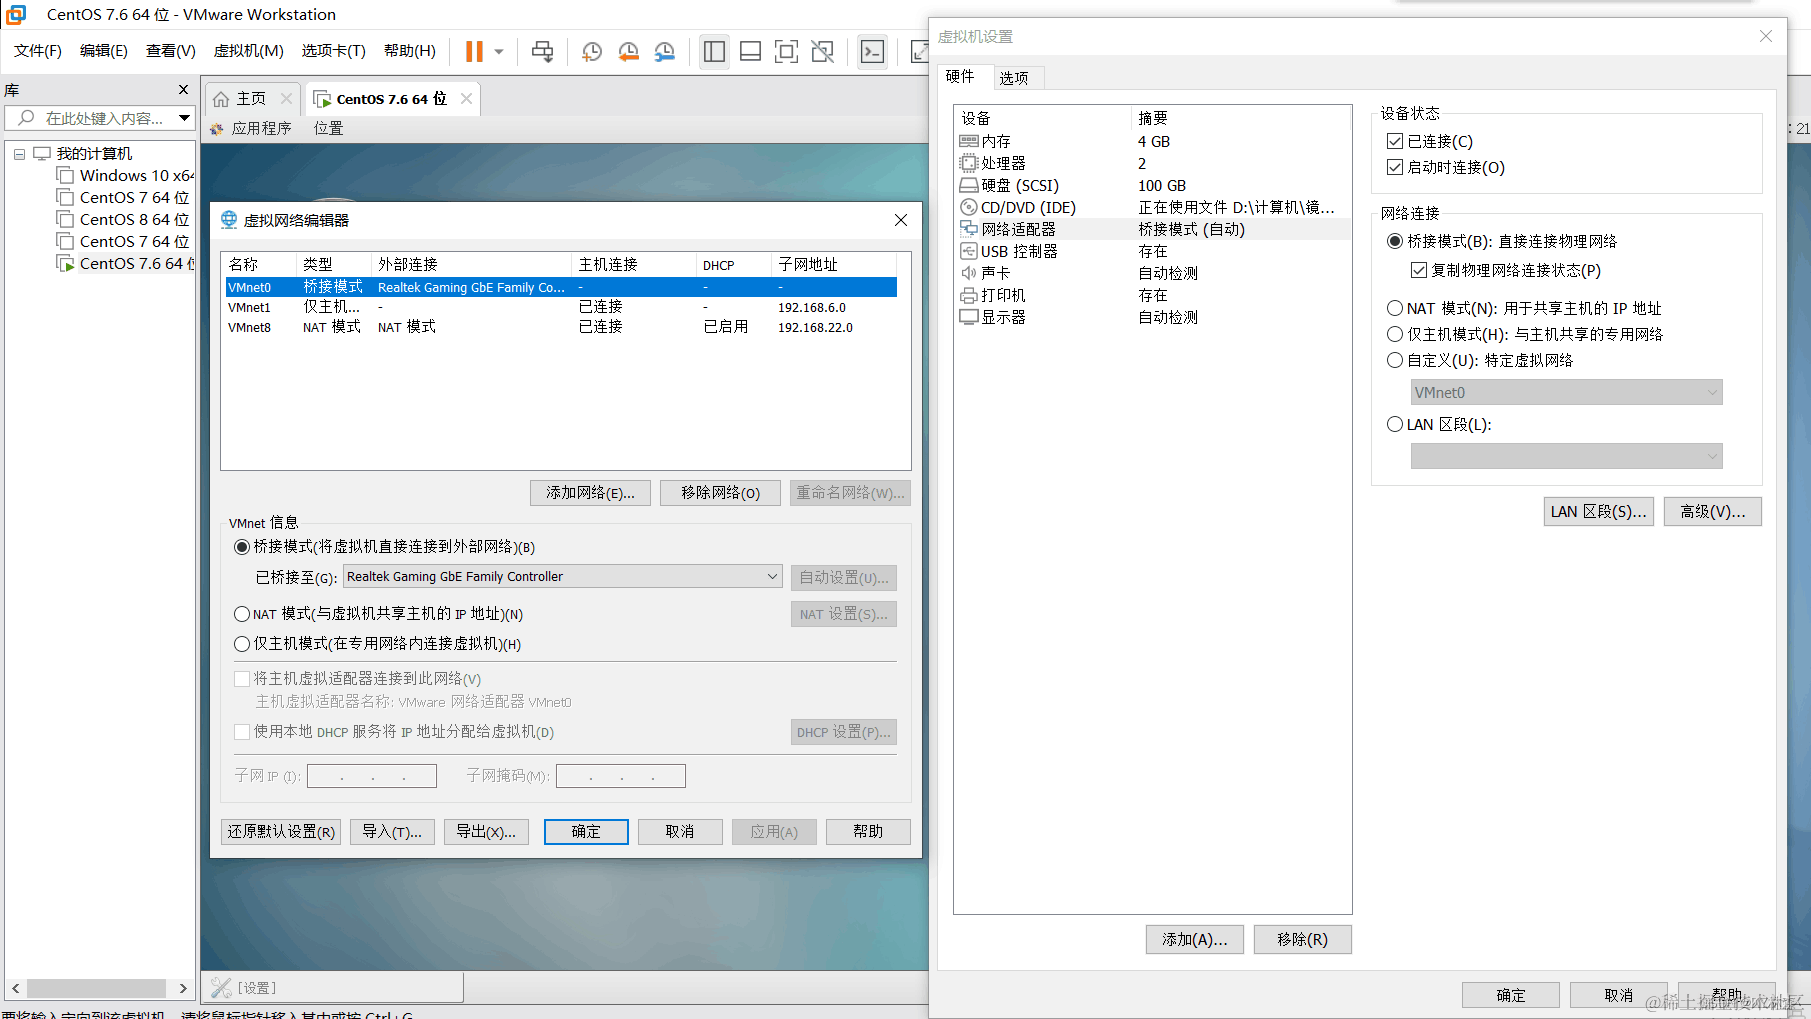The width and height of the screenshot is (1811, 1019).
Task: Collapse 我的计算机 tree node
Action: [19, 154]
